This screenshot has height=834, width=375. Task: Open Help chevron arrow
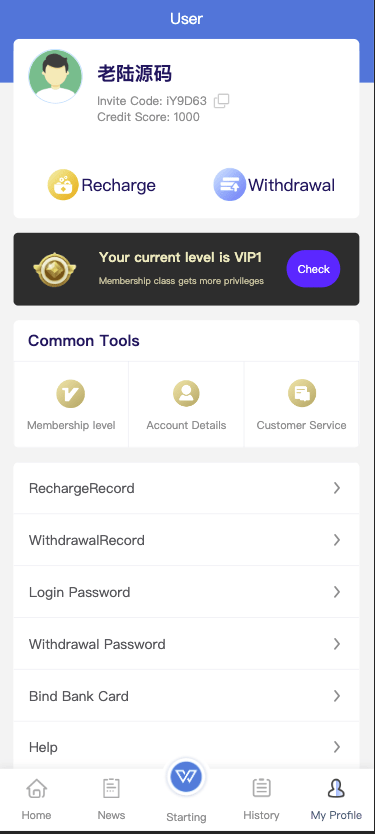[337, 747]
